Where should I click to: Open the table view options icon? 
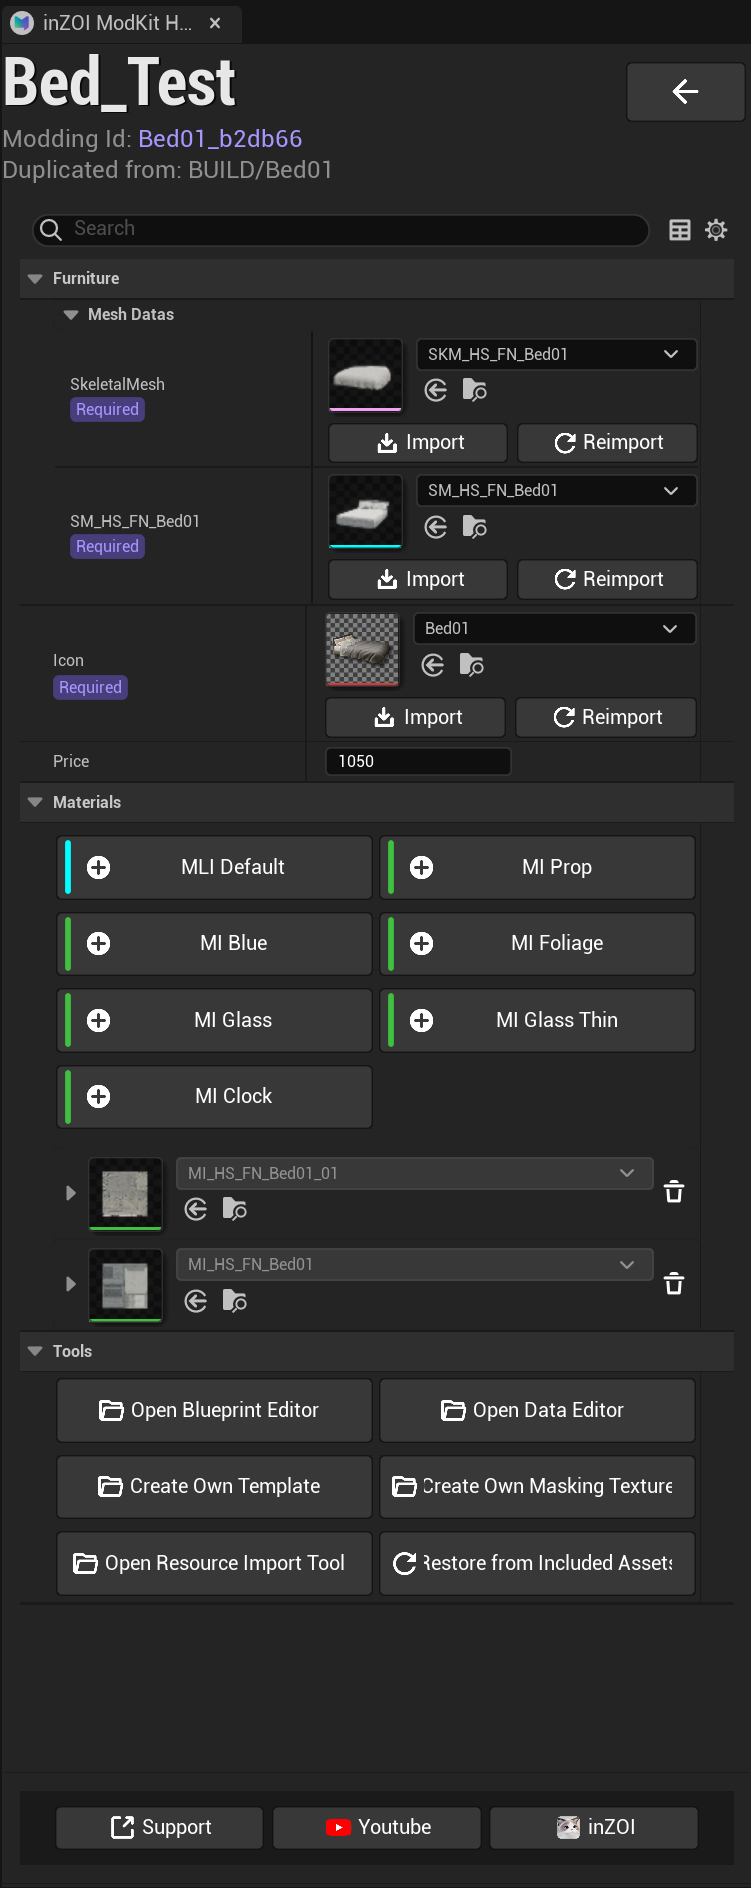[x=680, y=230]
